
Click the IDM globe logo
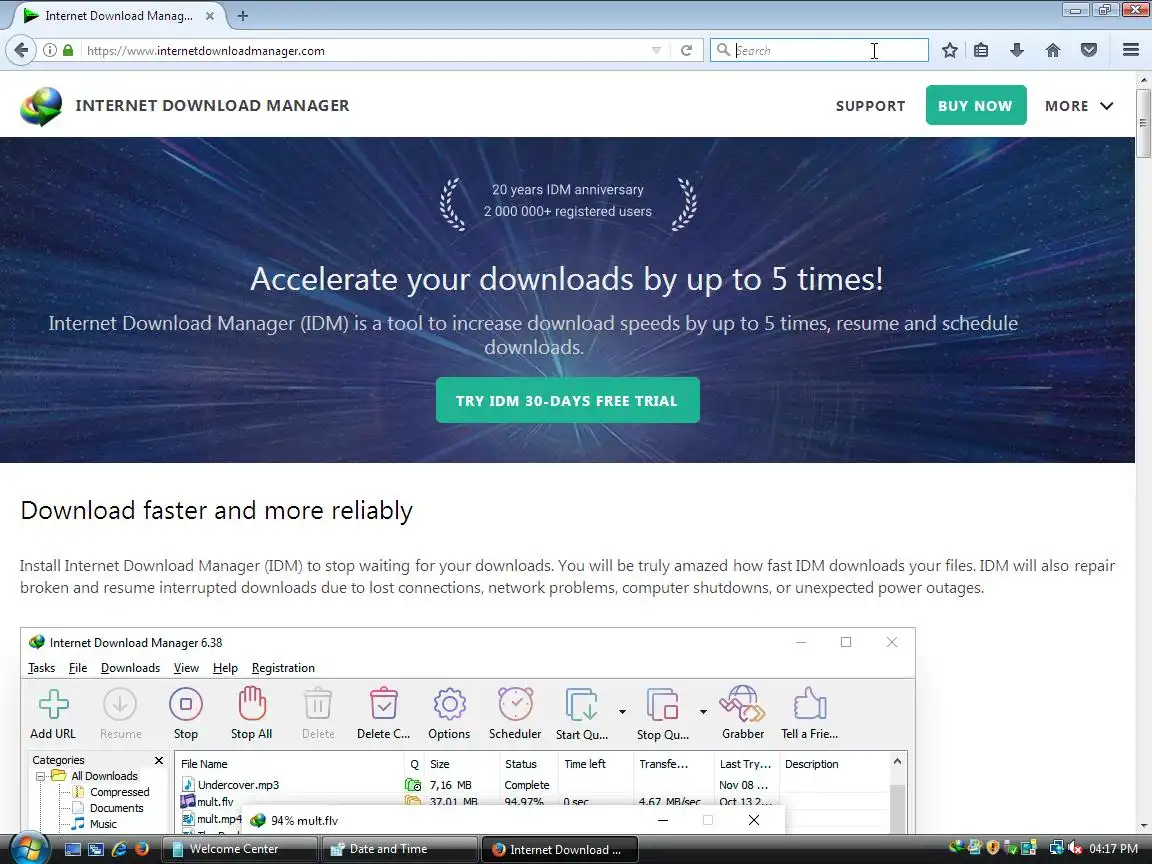click(x=41, y=106)
